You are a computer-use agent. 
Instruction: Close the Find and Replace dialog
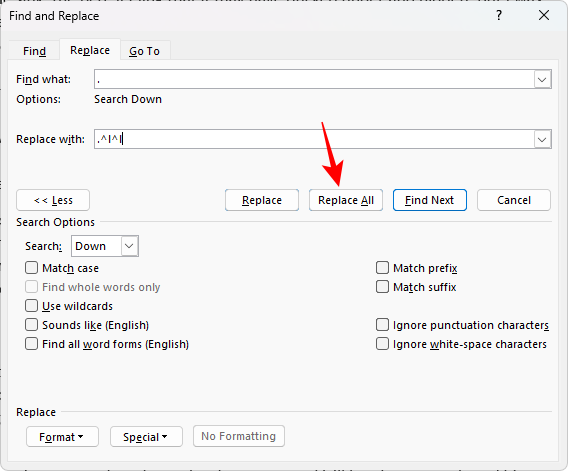pyautogui.click(x=544, y=16)
